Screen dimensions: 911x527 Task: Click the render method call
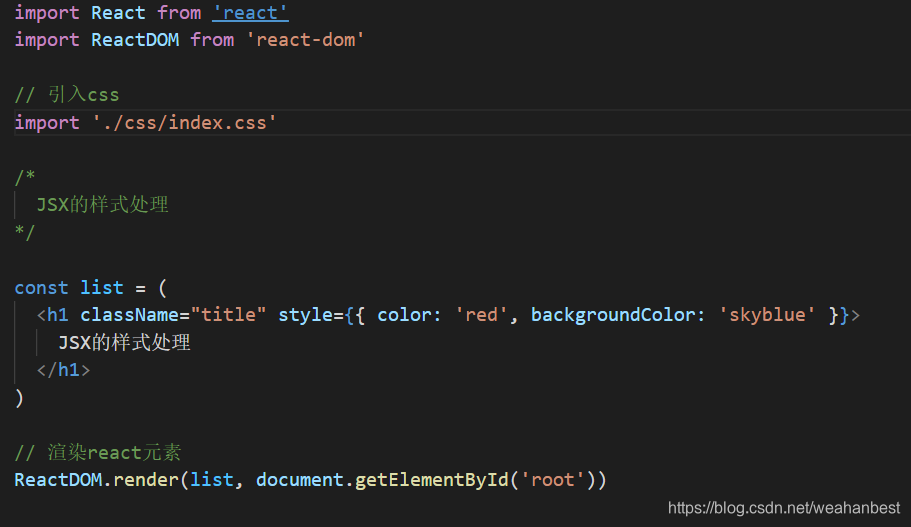coord(146,480)
